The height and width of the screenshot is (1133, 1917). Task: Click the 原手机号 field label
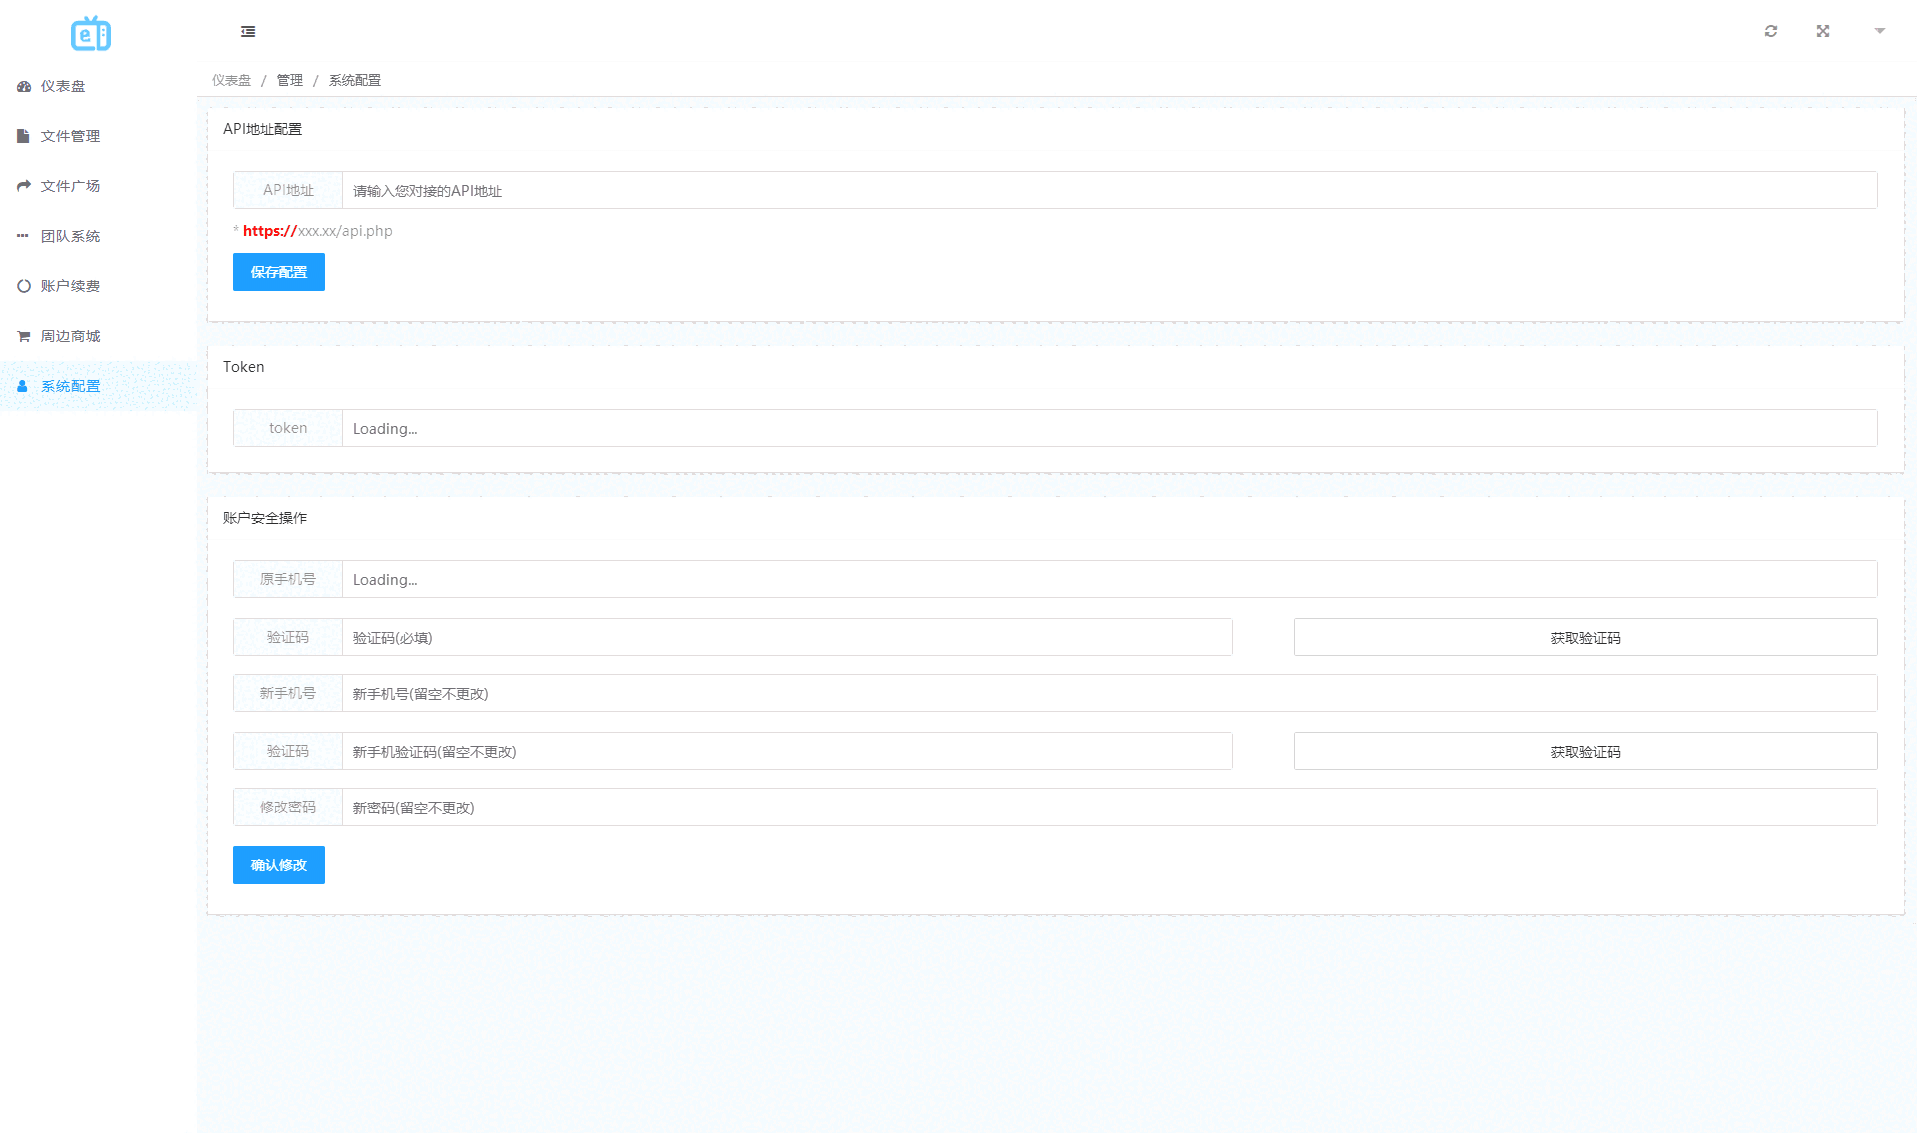coord(288,579)
